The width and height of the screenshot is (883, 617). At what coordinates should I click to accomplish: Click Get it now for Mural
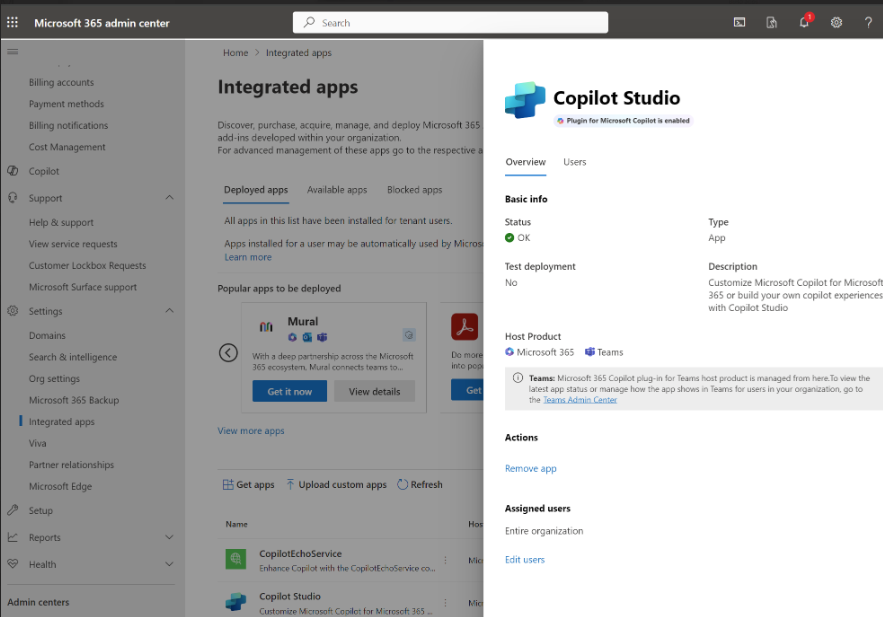tap(289, 391)
